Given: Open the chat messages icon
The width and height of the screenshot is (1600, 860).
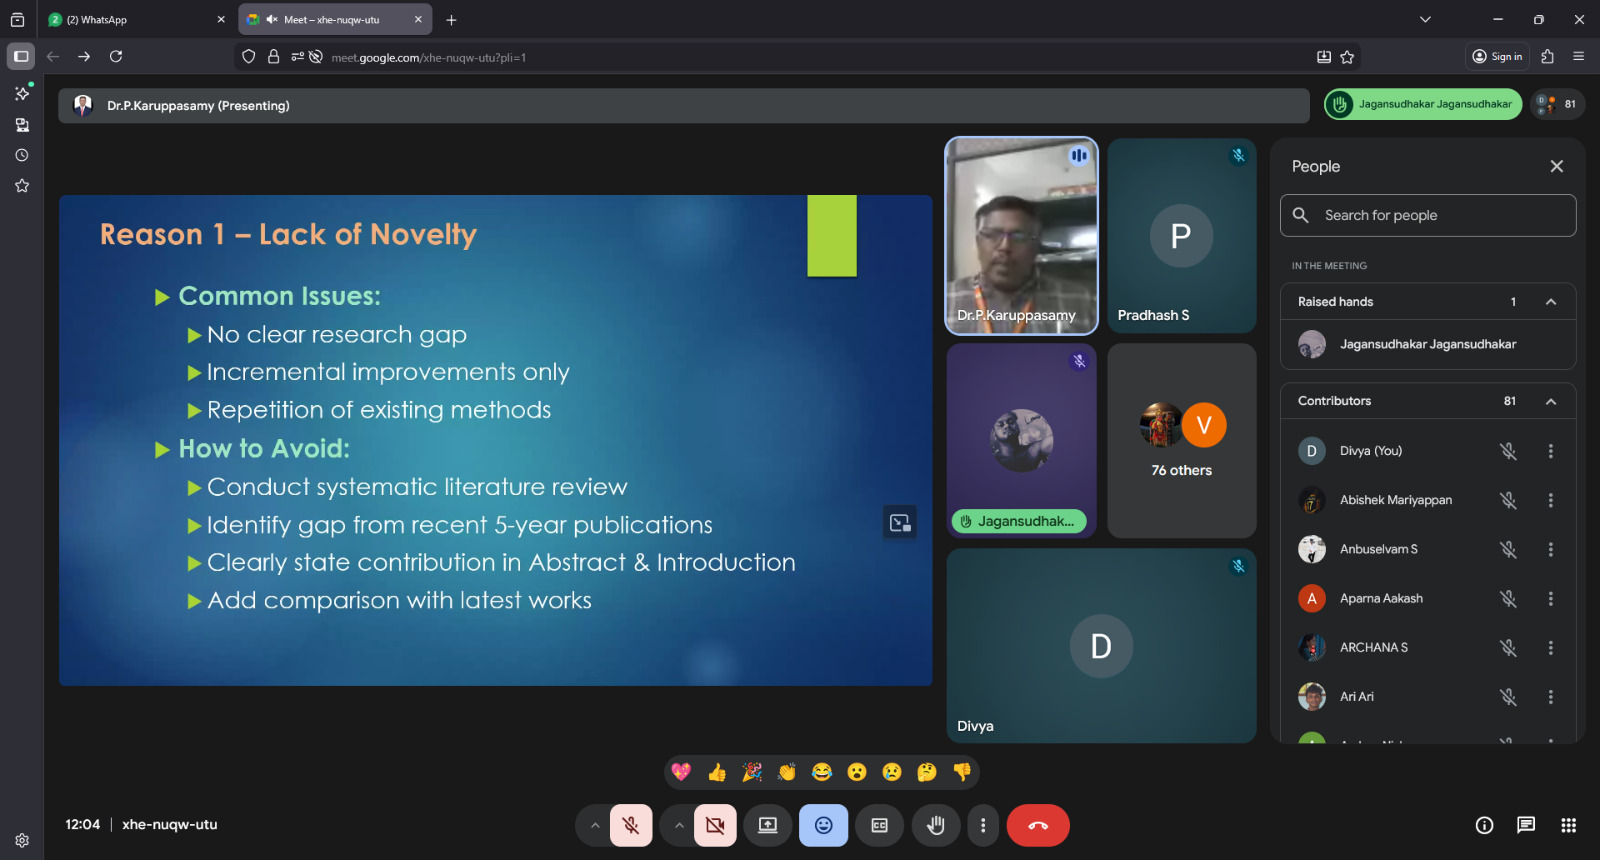Looking at the screenshot, I should coord(1526,825).
